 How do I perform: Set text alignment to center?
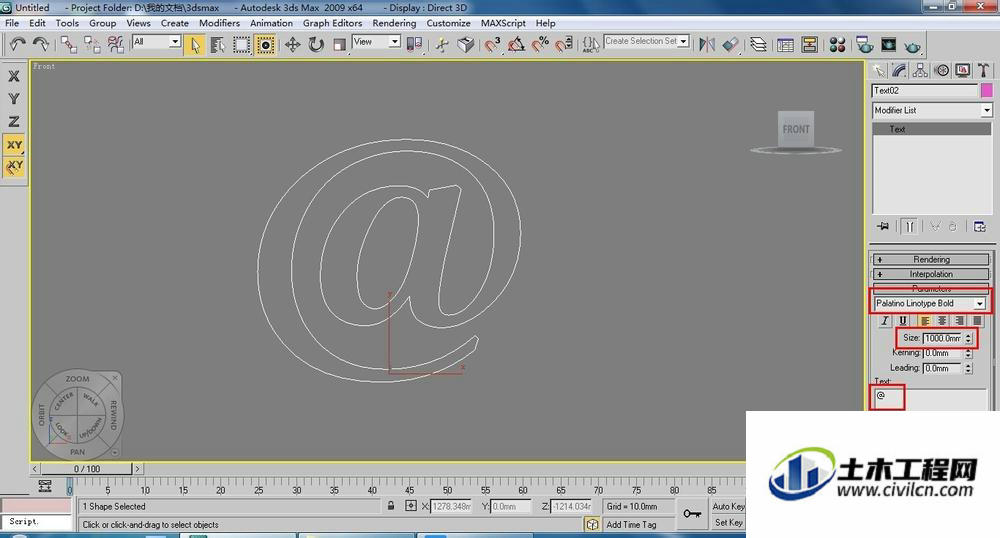[x=942, y=321]
